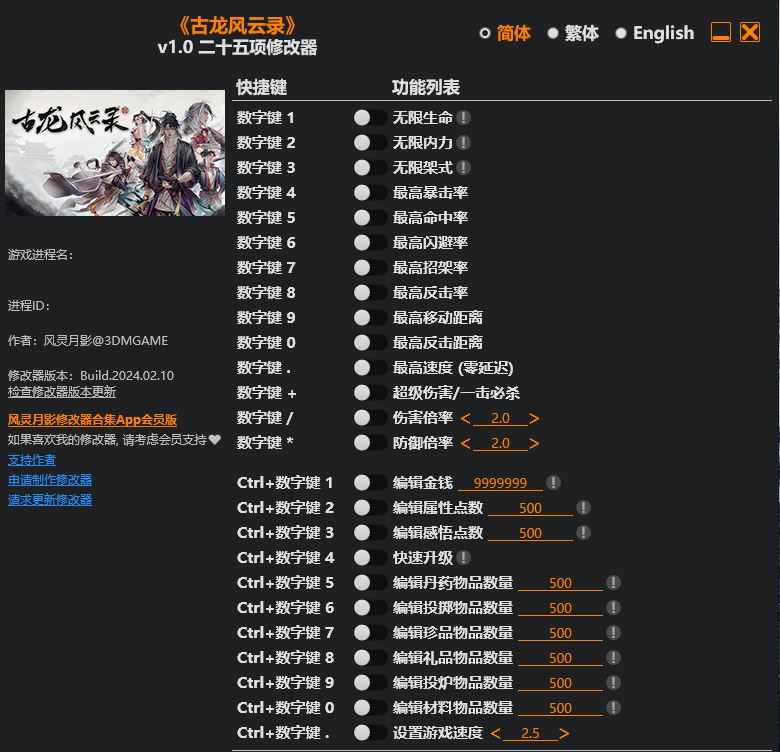This screenshot has width=780, height=752.
Task: Click the 设置游戏速度 value 2.5
Action: click(530, 733)
